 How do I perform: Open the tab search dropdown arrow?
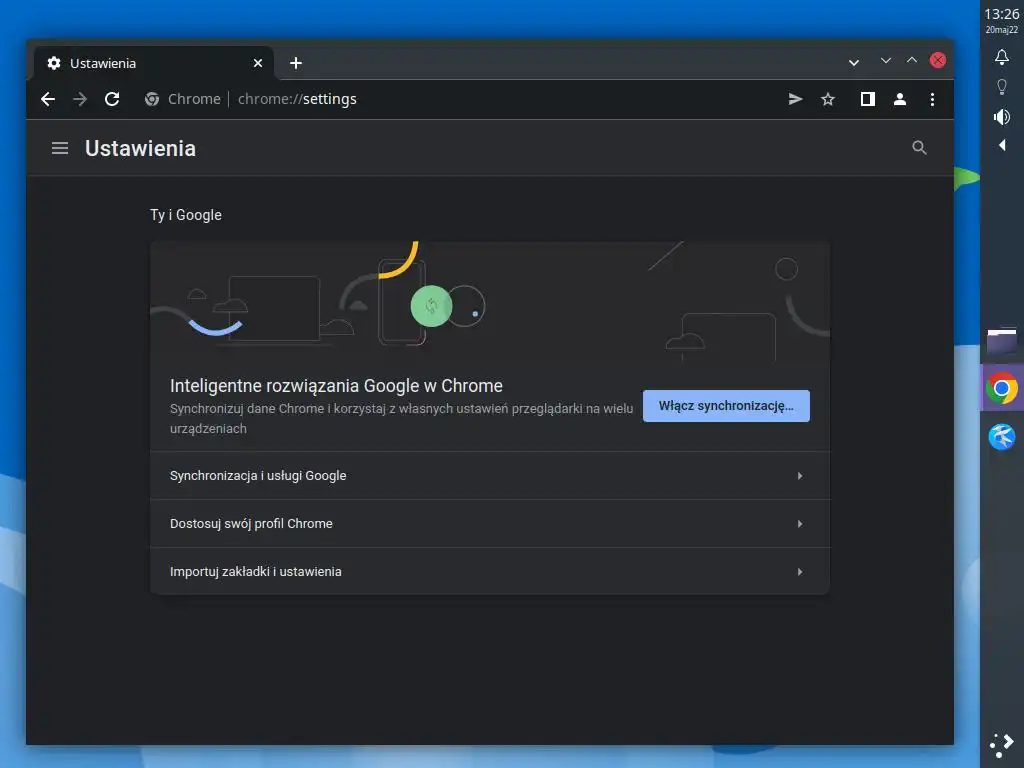click(854, 63)
